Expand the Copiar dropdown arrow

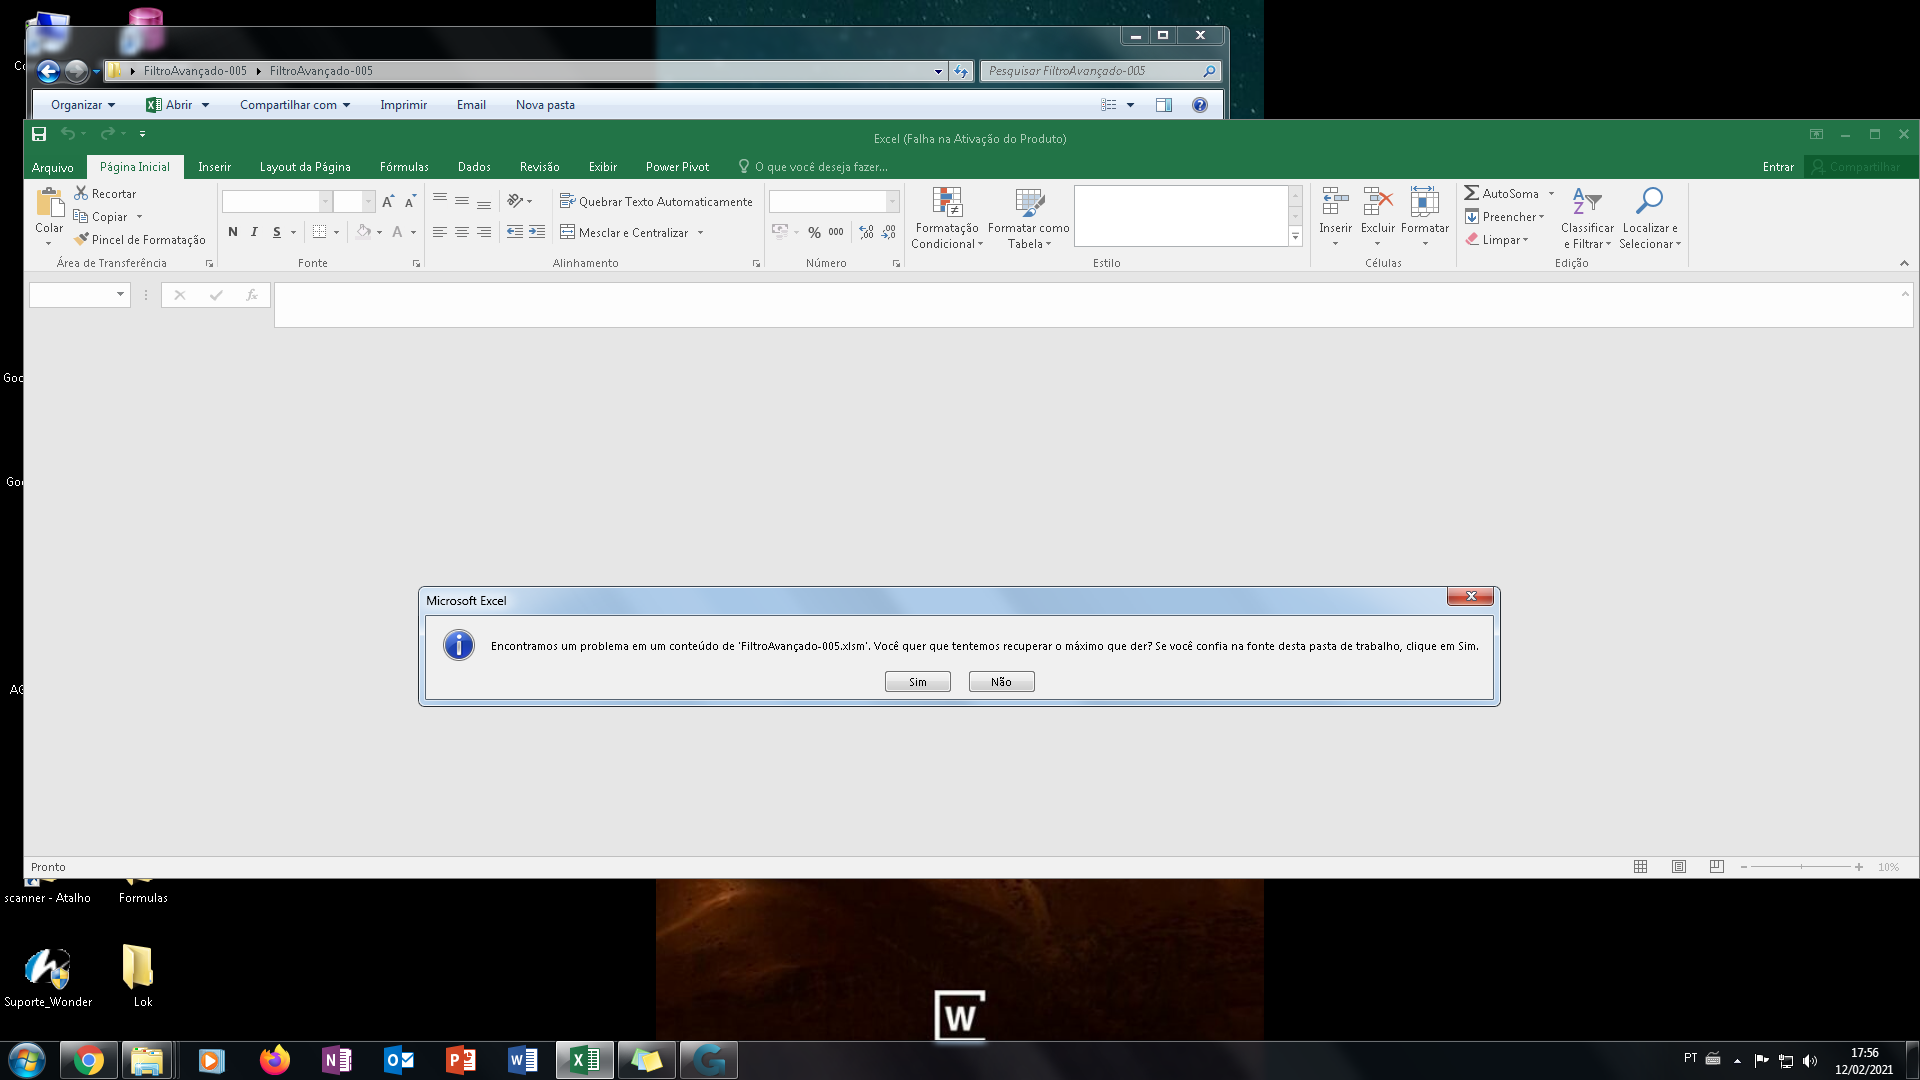tap(139, 217)
